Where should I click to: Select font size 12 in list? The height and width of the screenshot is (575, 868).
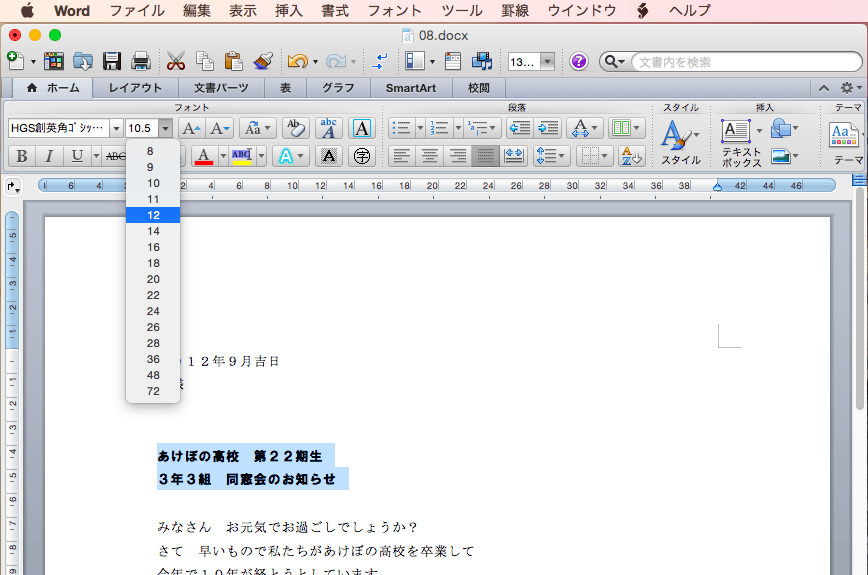[153, 215]
